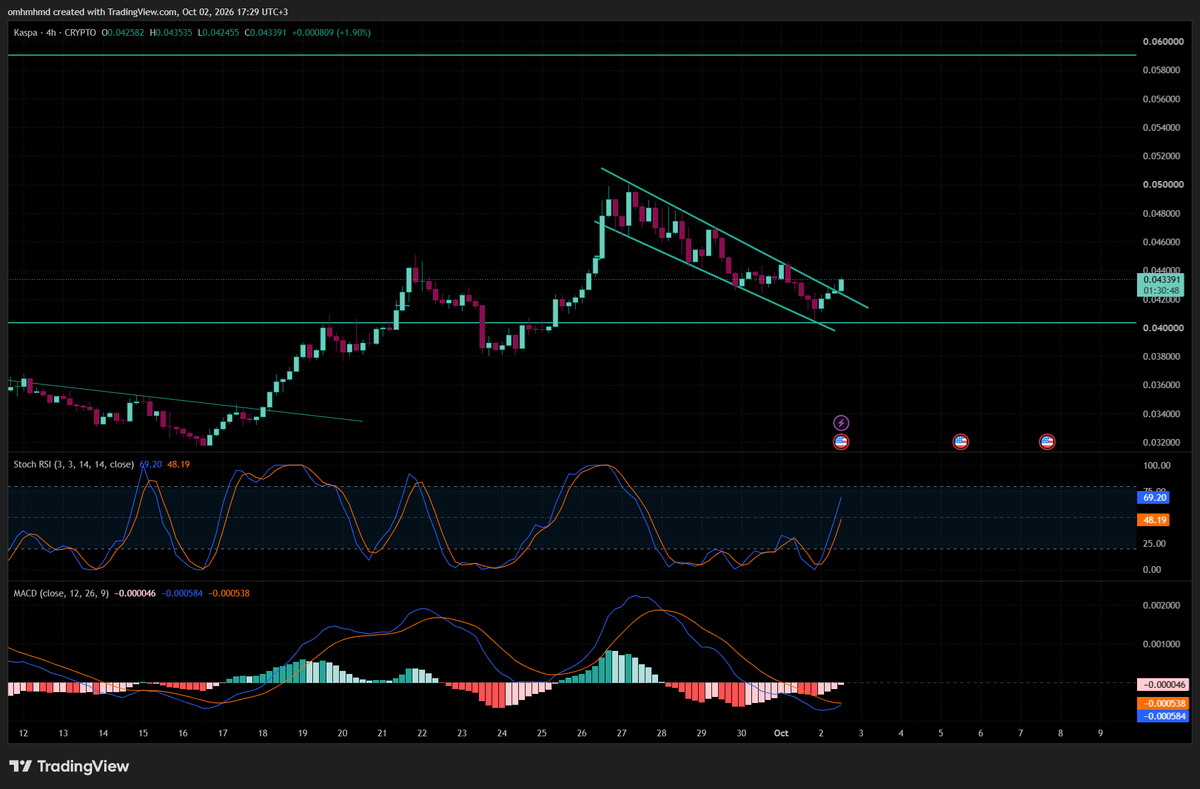Click date 18 on the time axis

pos(262,733)
